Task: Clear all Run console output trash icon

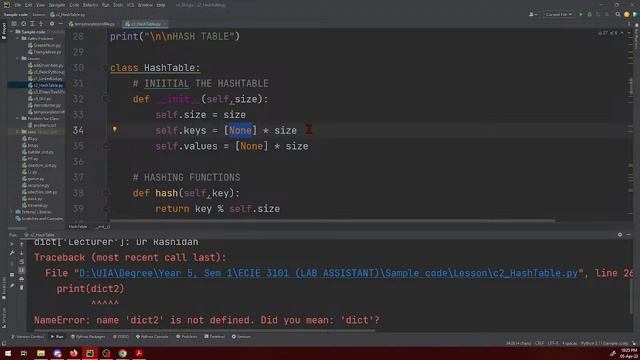Action: pyautogui.click(x=22, y=288)
